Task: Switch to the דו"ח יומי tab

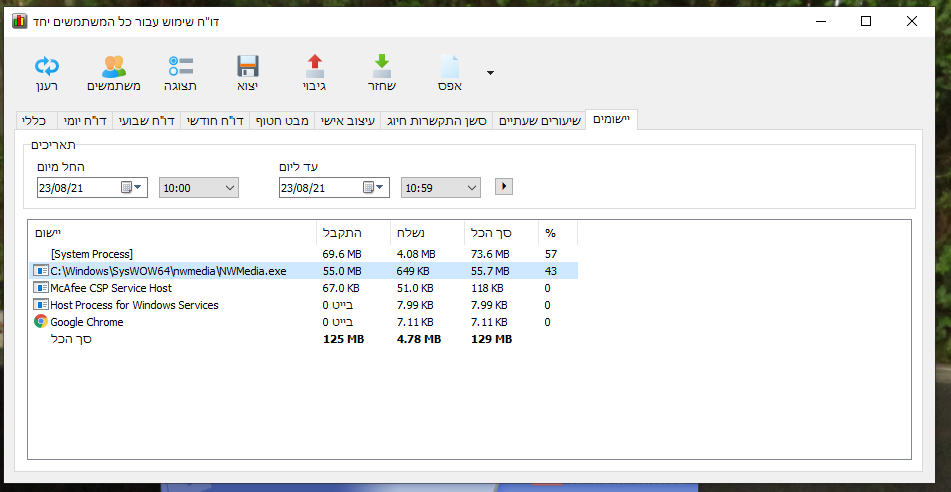Action: point(84,121)
